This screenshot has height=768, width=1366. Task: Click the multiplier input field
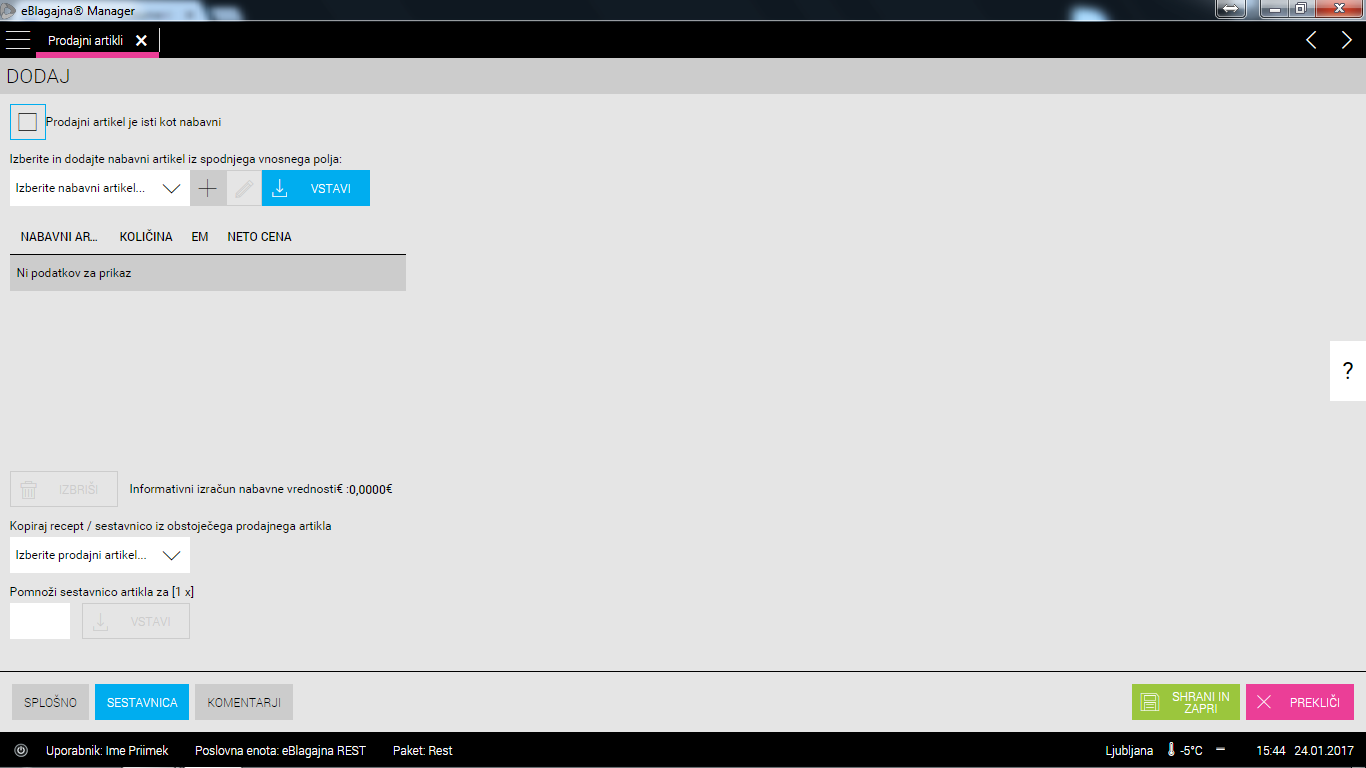40,621
